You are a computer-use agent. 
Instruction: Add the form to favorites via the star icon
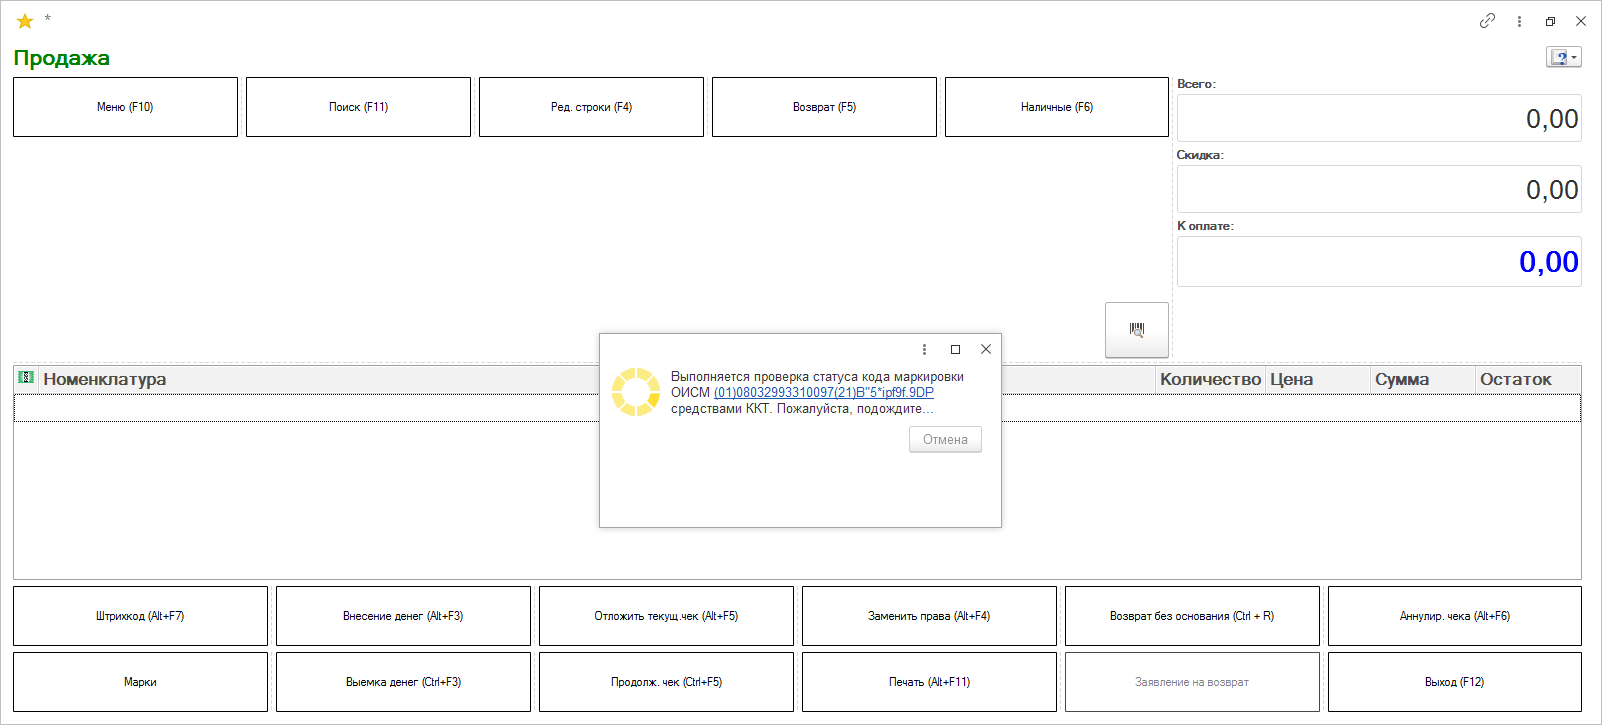pos(25,21)
